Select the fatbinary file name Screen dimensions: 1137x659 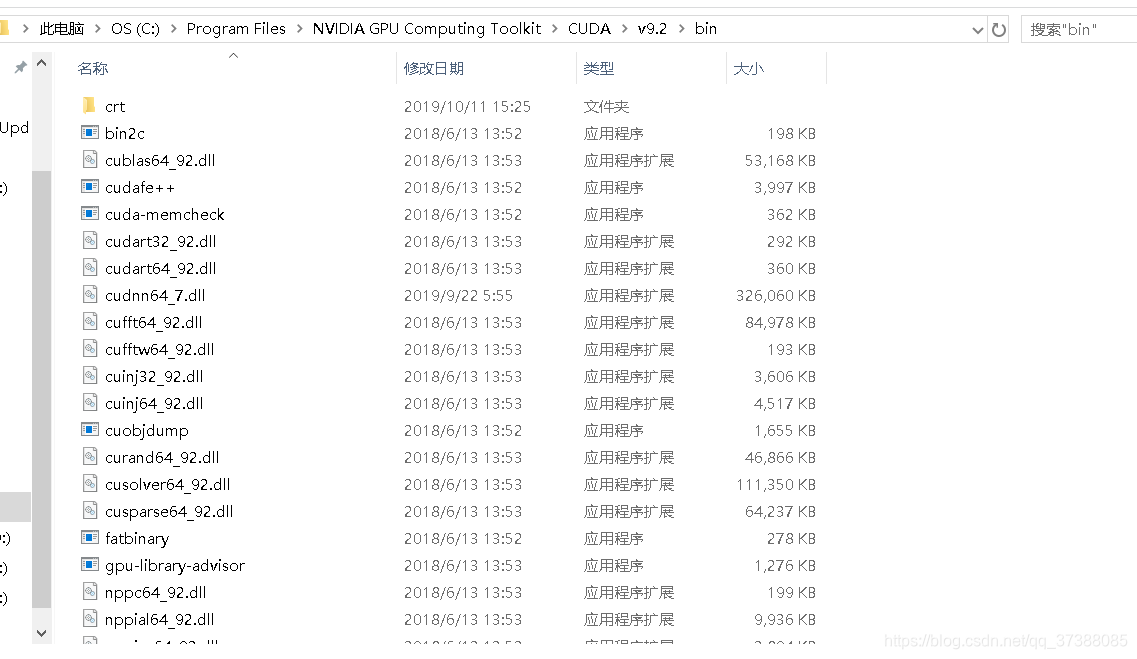[137, 539]
